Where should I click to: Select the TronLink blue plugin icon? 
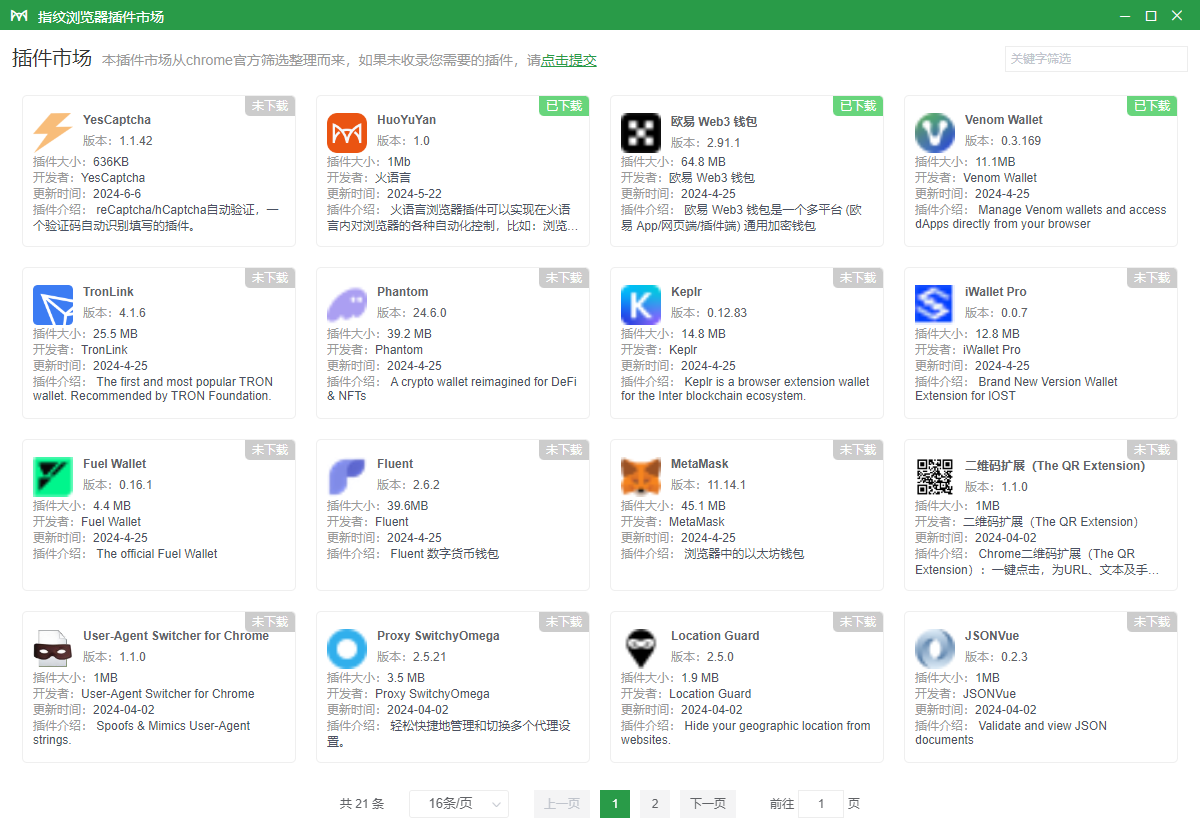53,305
